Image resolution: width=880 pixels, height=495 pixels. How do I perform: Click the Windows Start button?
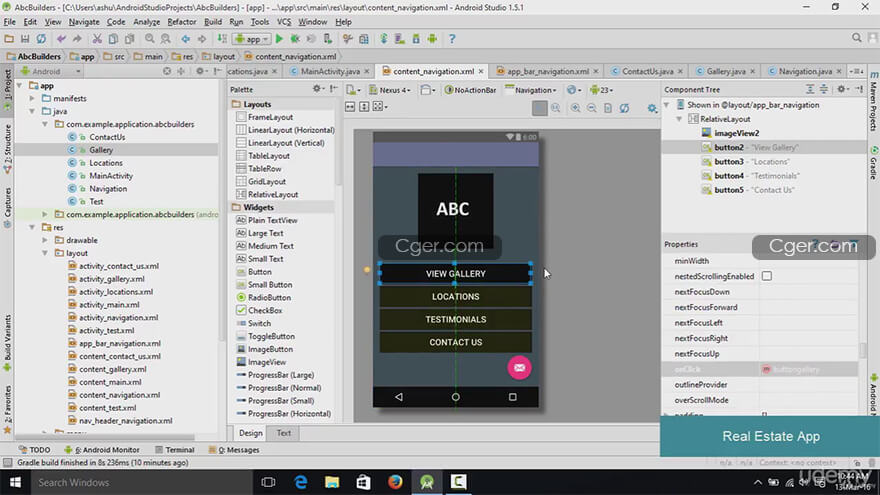tap(15, 482)
